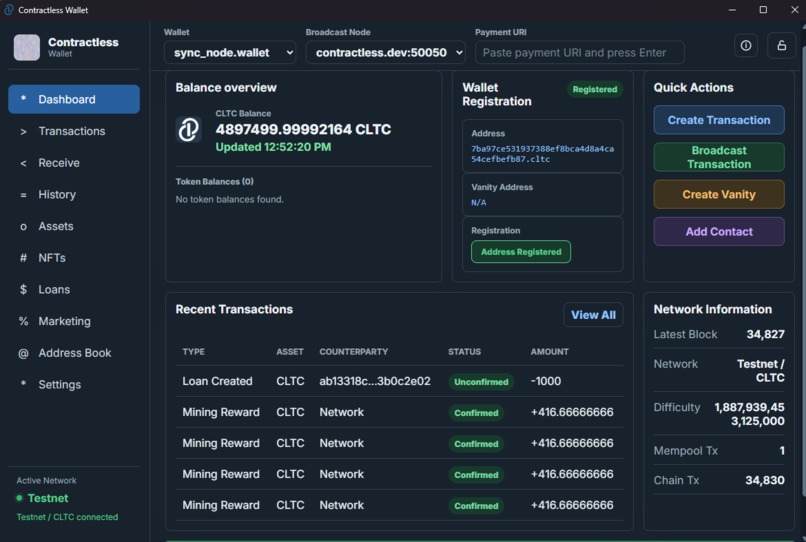Open Transactions in the sidebar
Image resolution: width=806 pixels, height=542 pixels.
tap(74, 131)
